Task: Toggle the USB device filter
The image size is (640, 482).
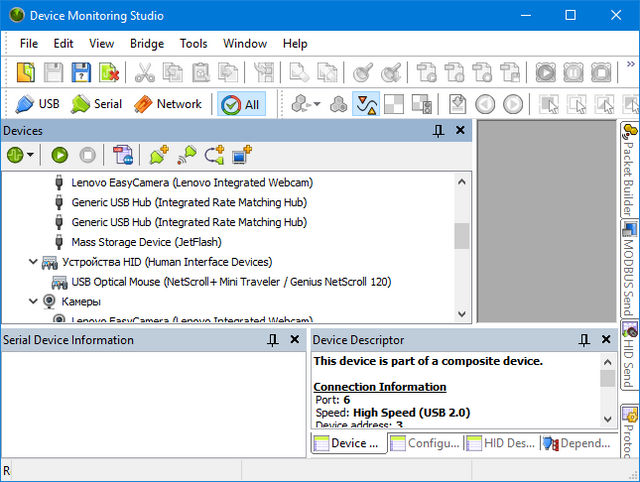Action: pyautogui.click(x=37, y=104)
